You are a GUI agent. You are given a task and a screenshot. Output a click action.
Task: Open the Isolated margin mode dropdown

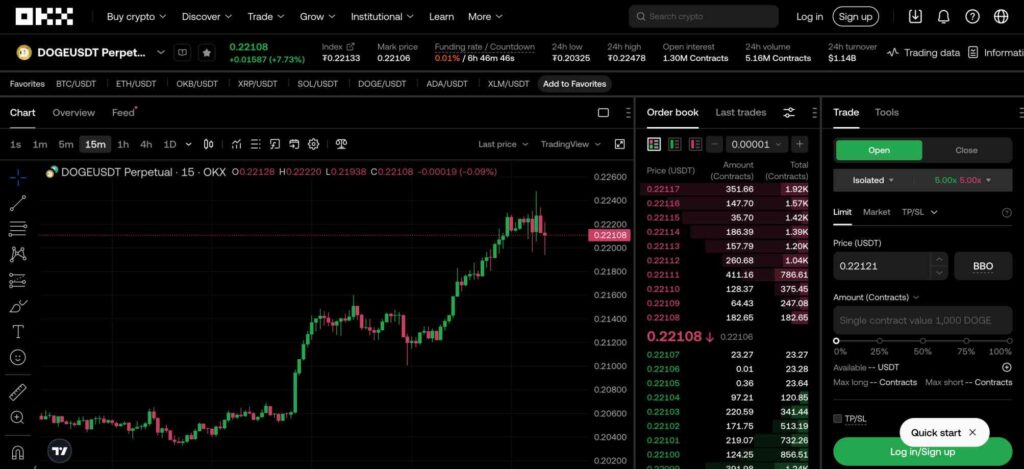click(873, 180)
